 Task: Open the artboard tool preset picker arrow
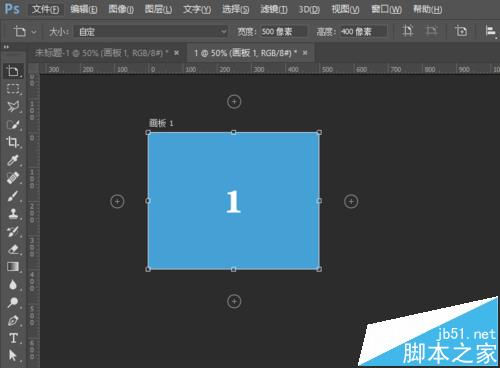(x=34, y=32)
